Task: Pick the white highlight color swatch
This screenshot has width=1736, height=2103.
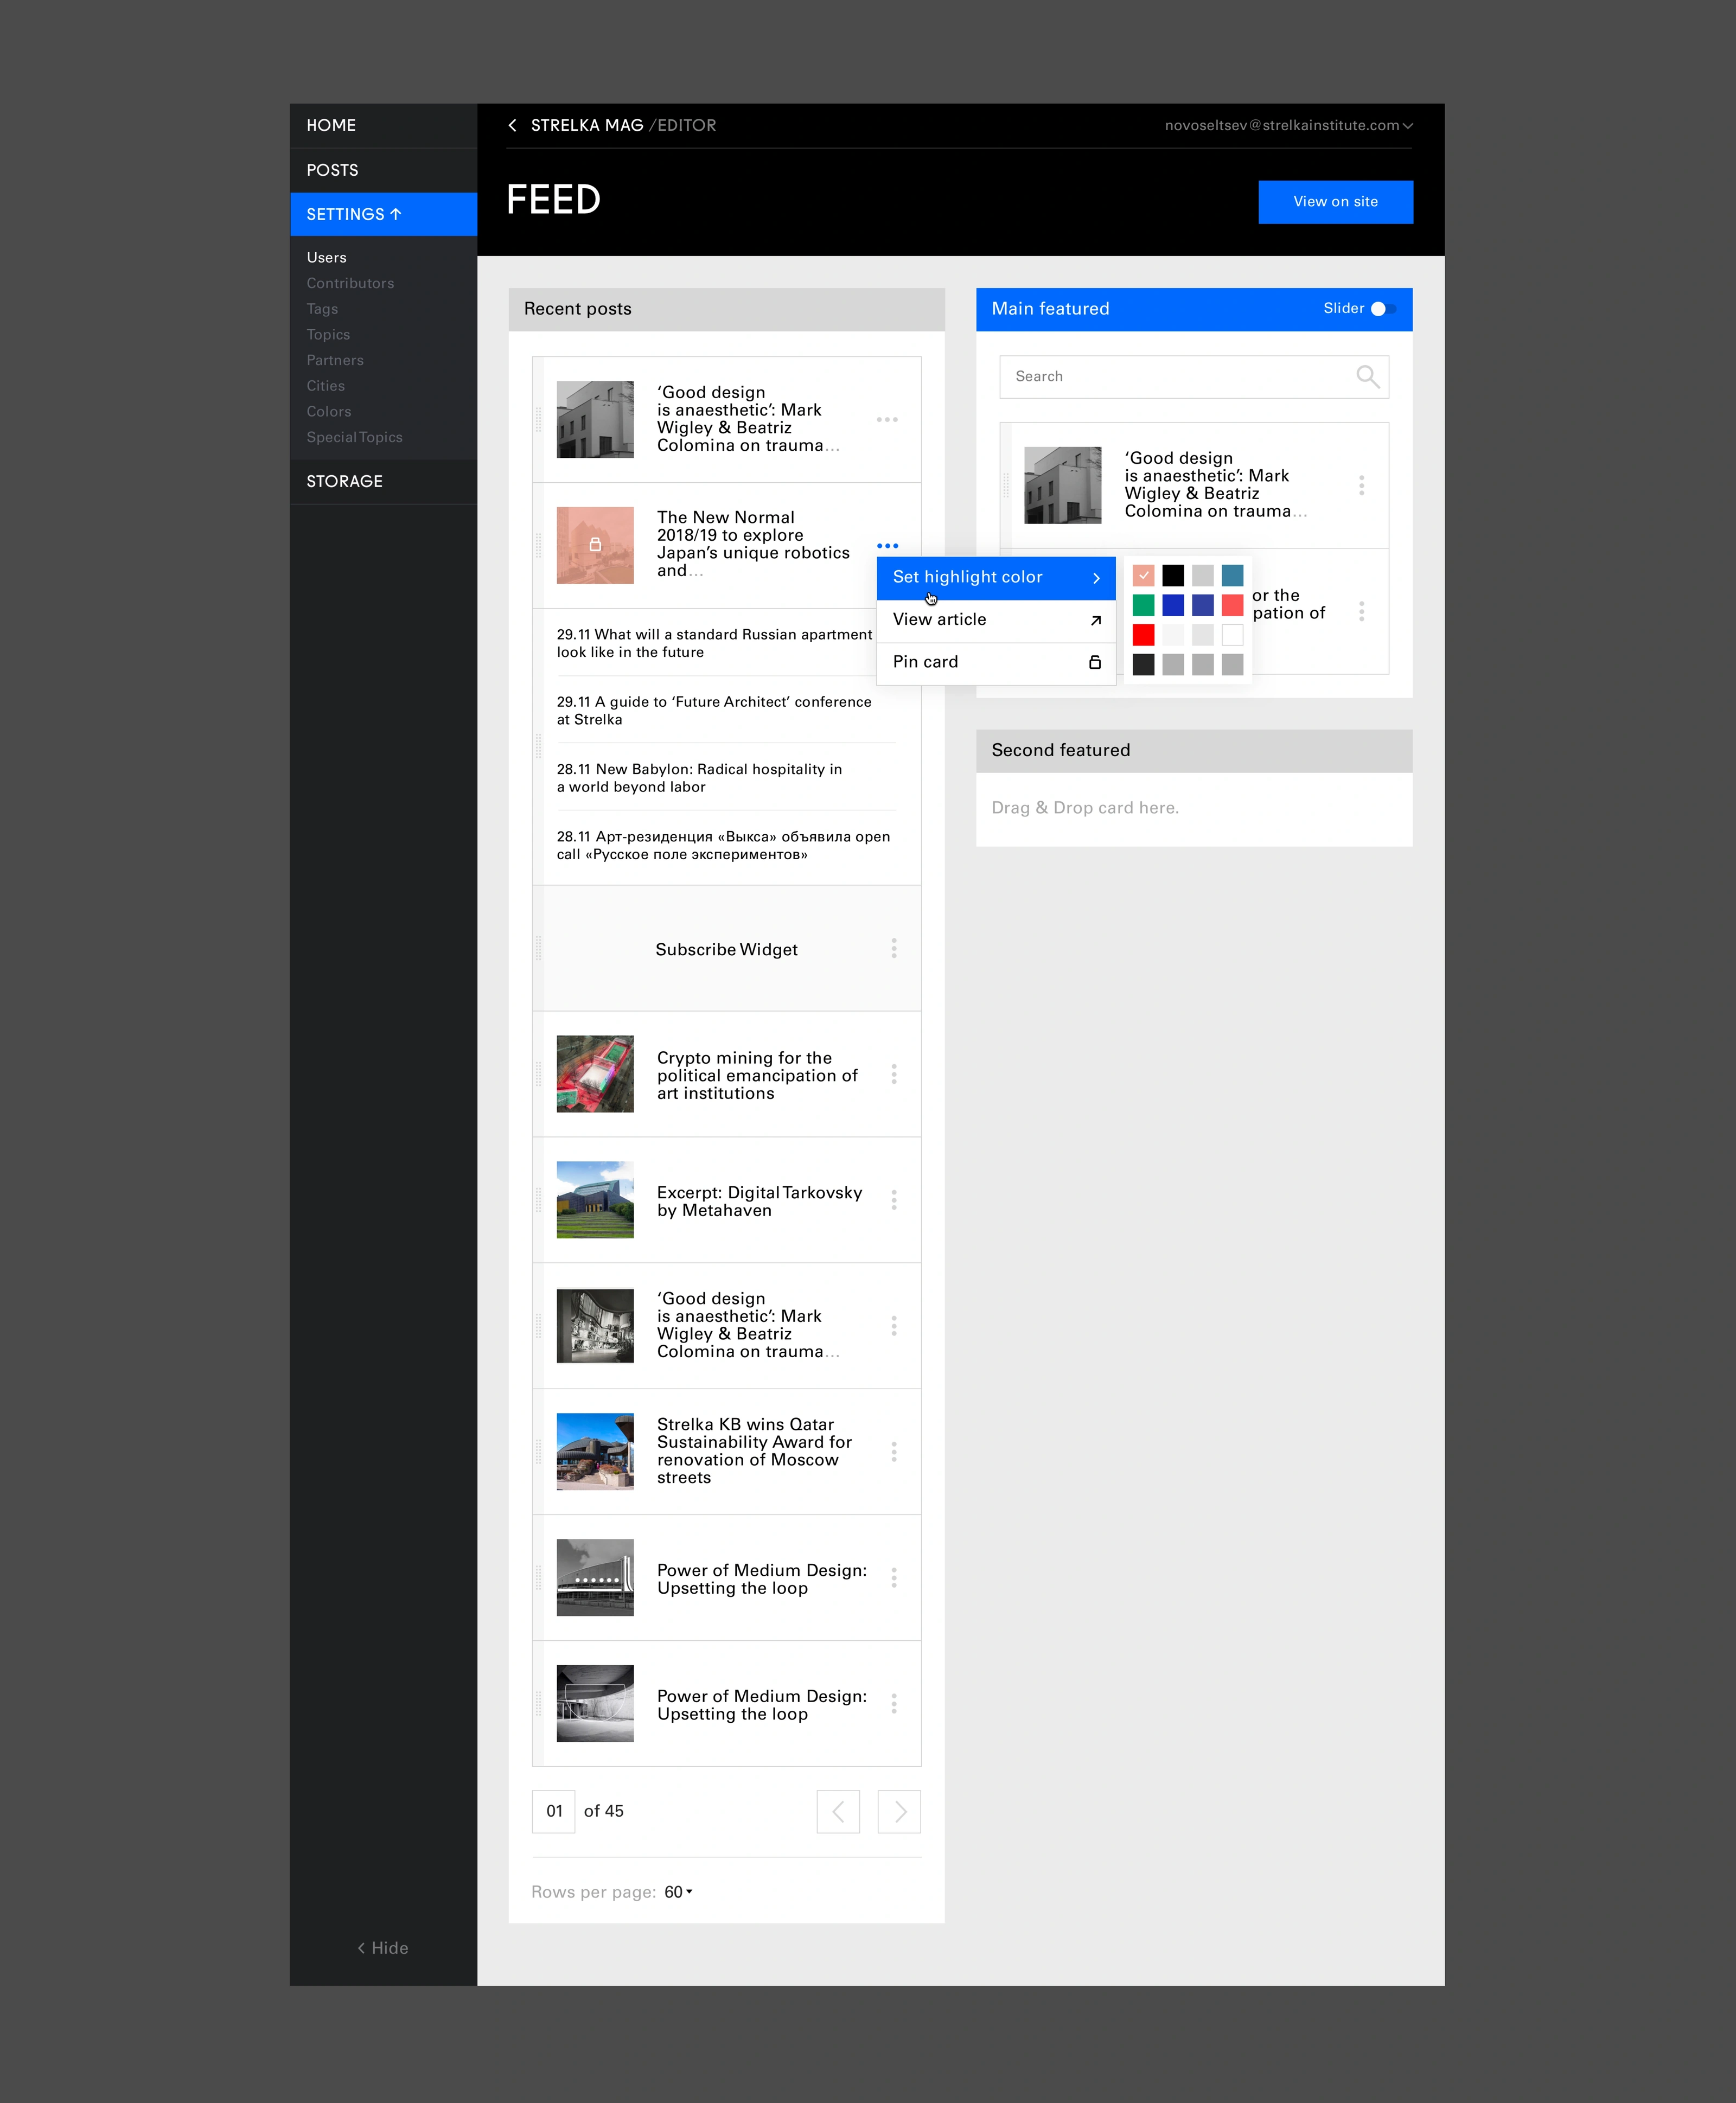Action: (1232, 635)
